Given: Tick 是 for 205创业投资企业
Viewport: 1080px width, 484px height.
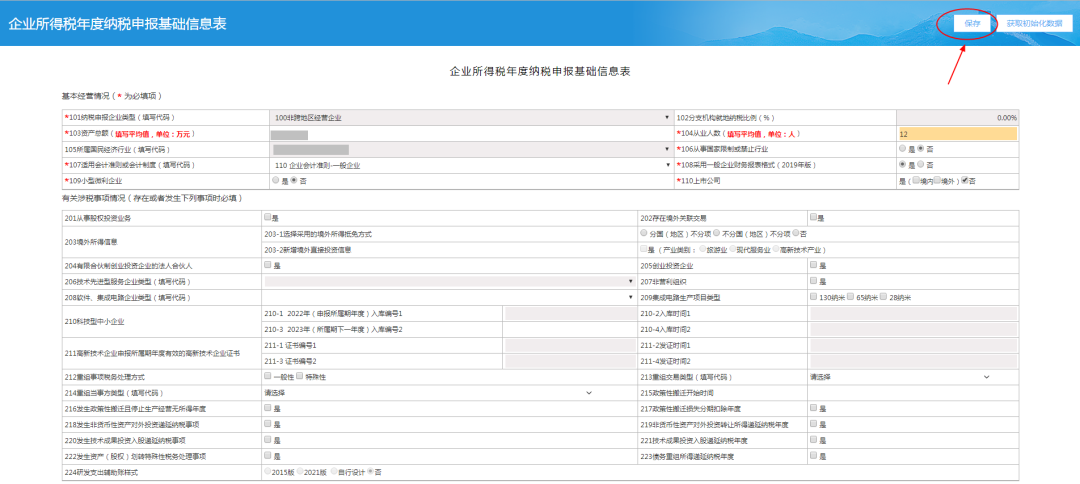Looking at the screenshot, I should (x=813, y=266).
